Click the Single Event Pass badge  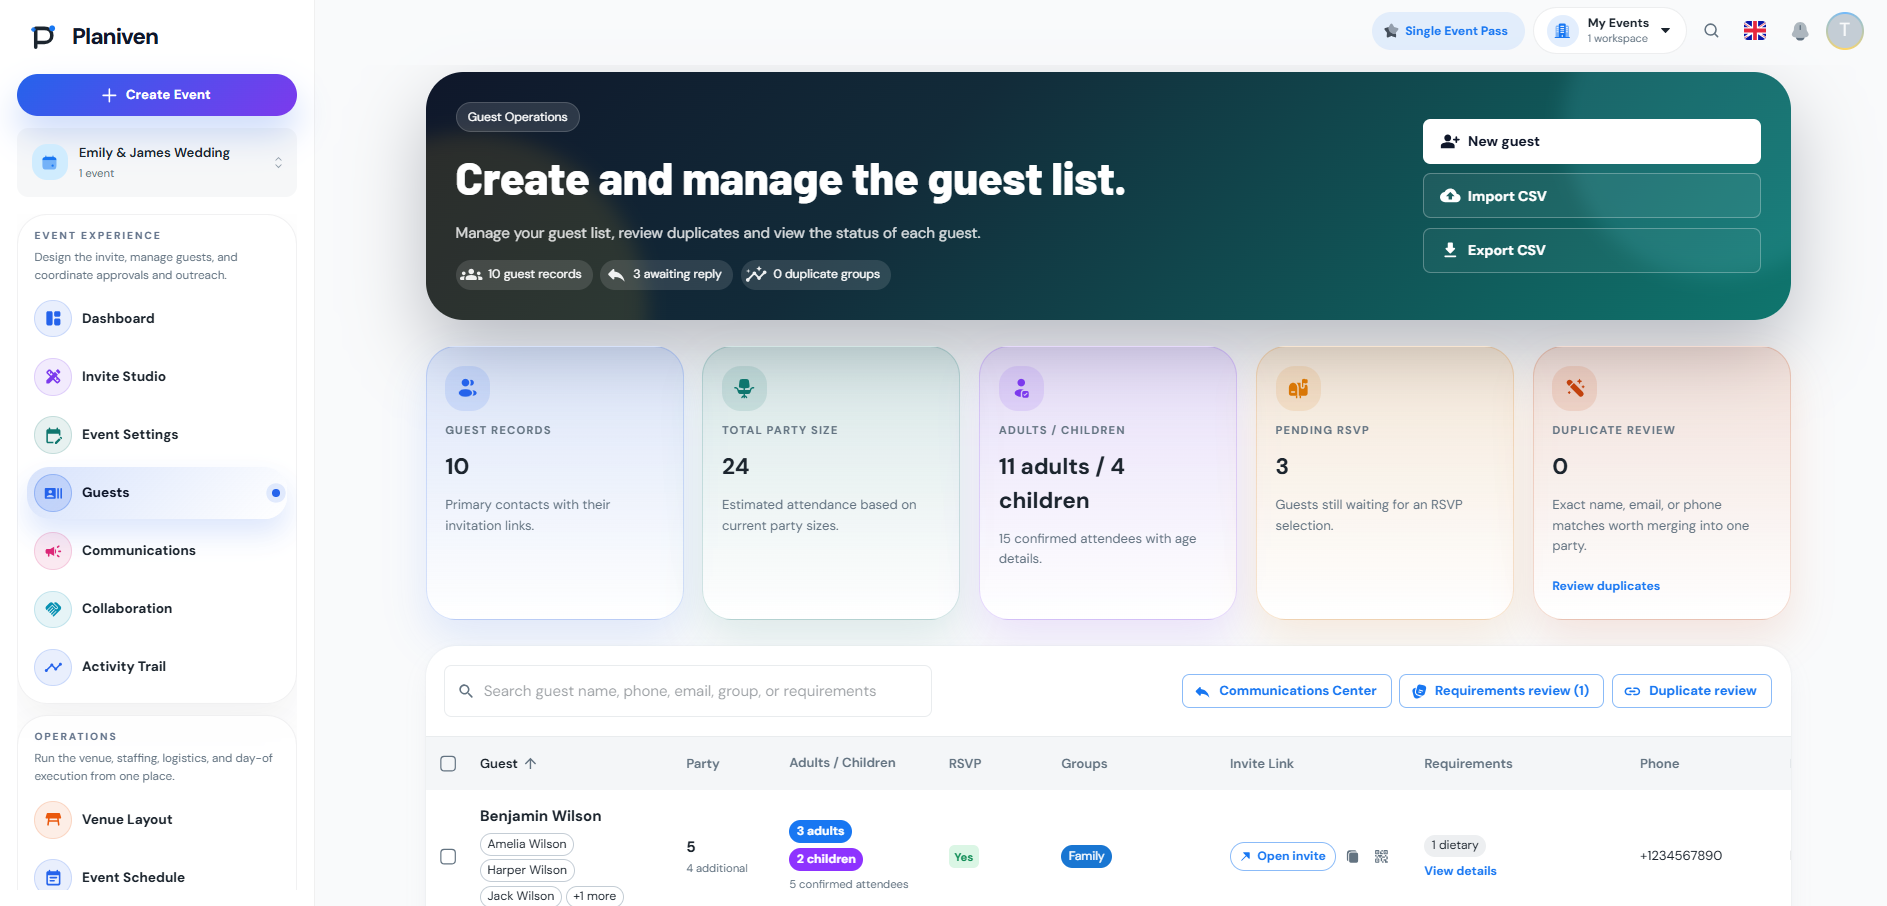coord(1447,31)
